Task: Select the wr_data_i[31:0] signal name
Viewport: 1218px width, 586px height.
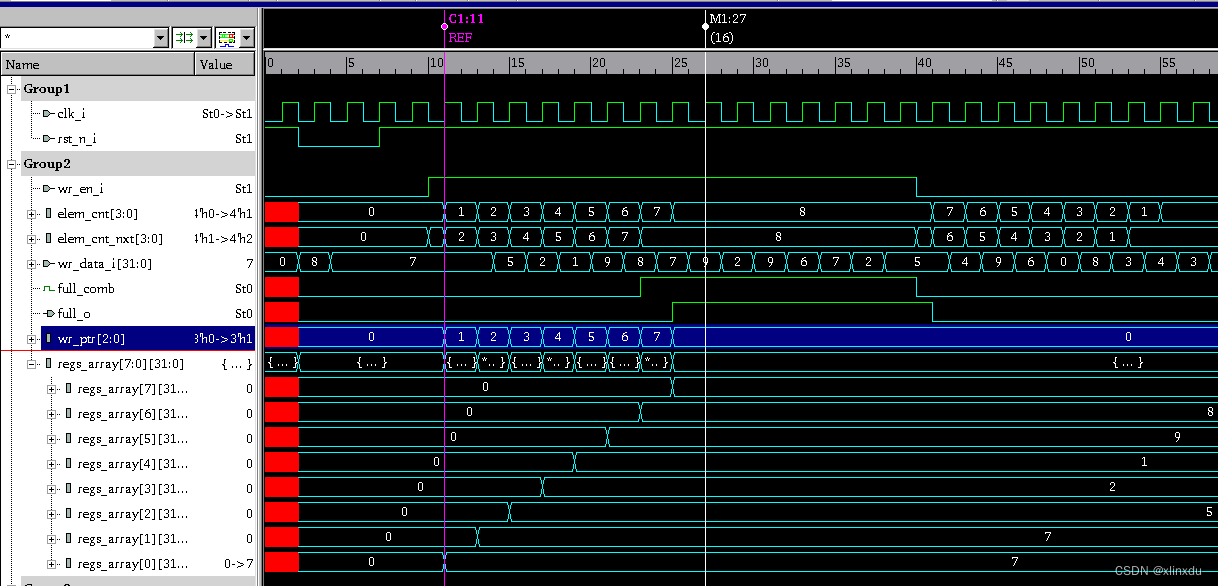Action: pyautogui.click(x=104, y=264)
